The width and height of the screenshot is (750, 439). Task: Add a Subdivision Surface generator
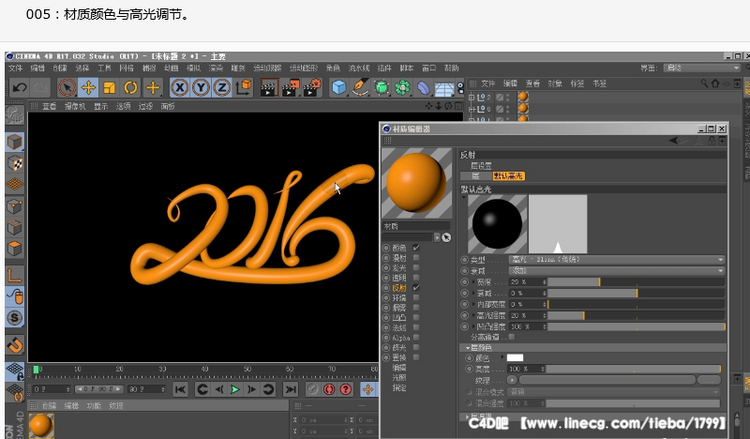381,88
